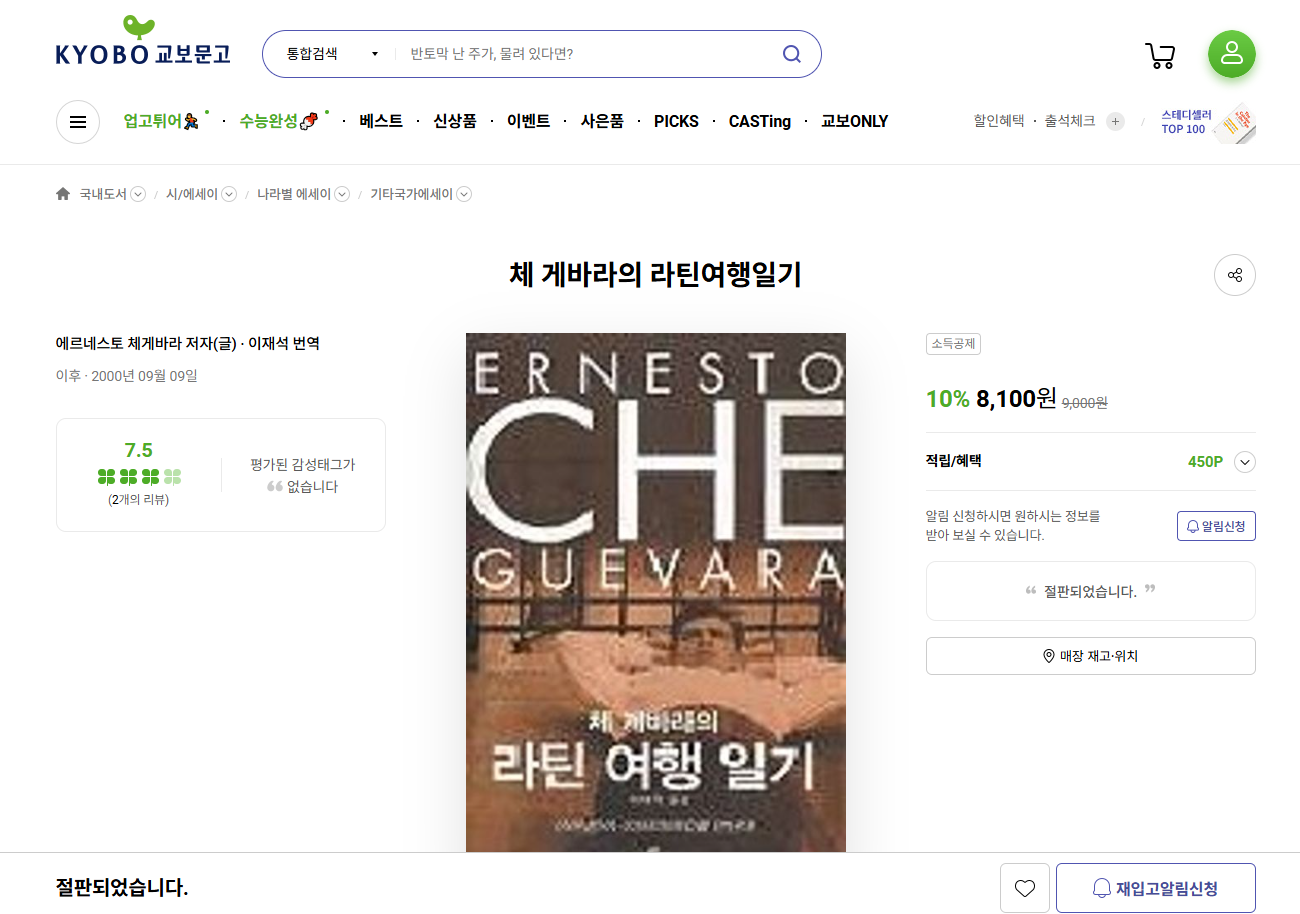This screenshot has height=914, width=1300.
Task: Click the 7.5 rating score
Action: pyautogui.click(x=139, y=450)
